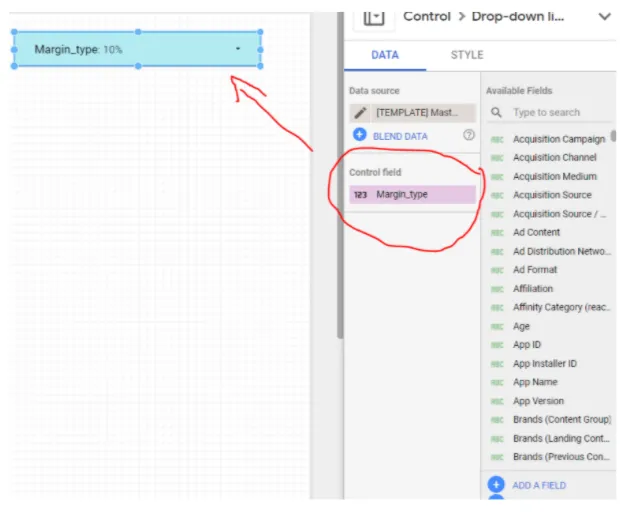
Task: Switch to the STYLE tab
Action: (x=467, y=55)
